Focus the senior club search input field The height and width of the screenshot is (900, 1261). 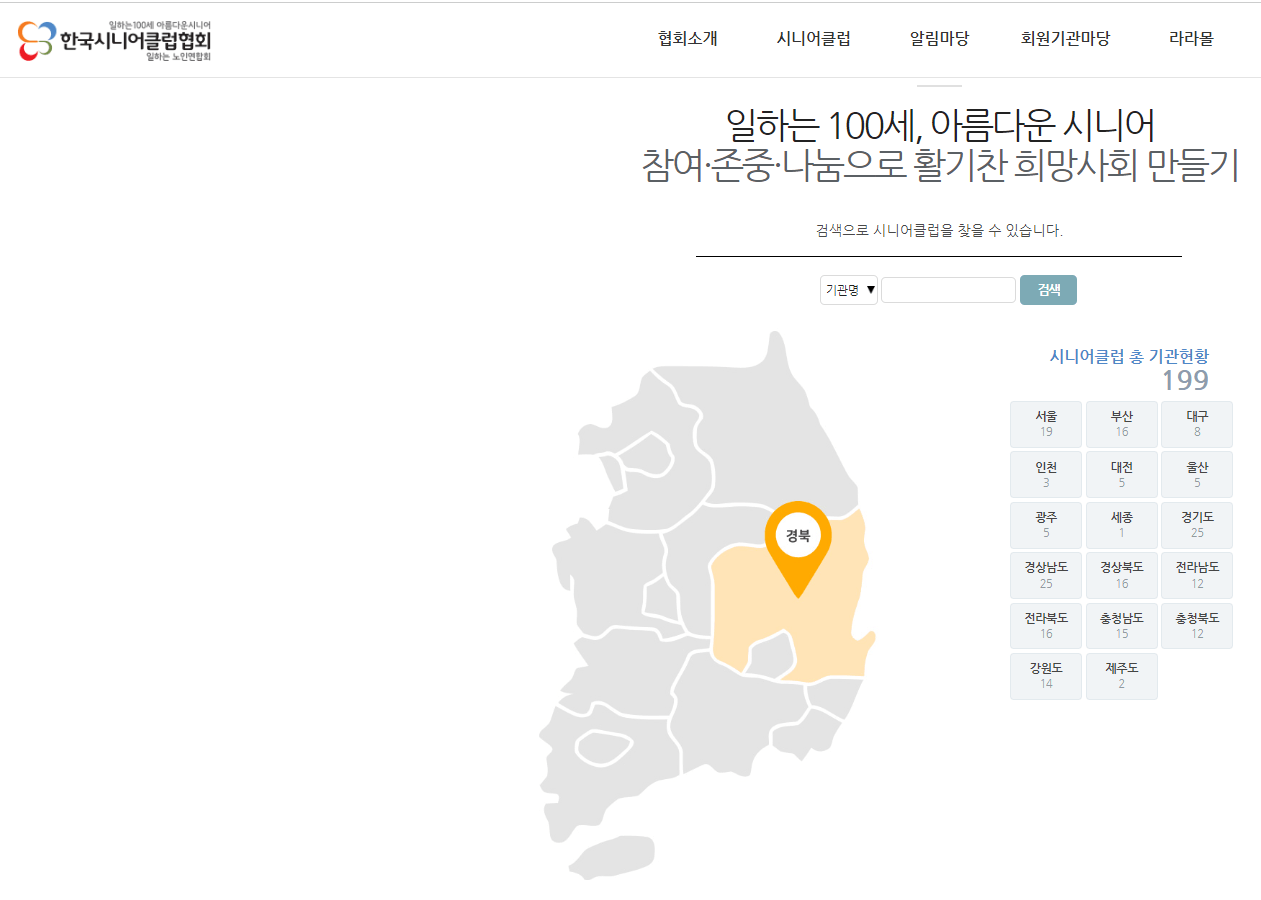[948, 290]
